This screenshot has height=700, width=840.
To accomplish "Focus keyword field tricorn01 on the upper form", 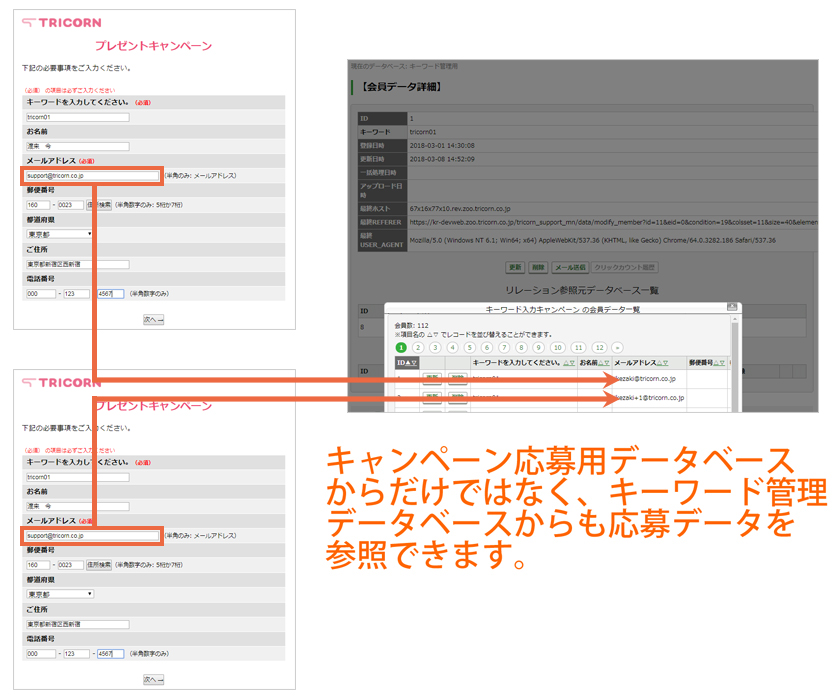I will pyautogui.click(x=78, y=117).
